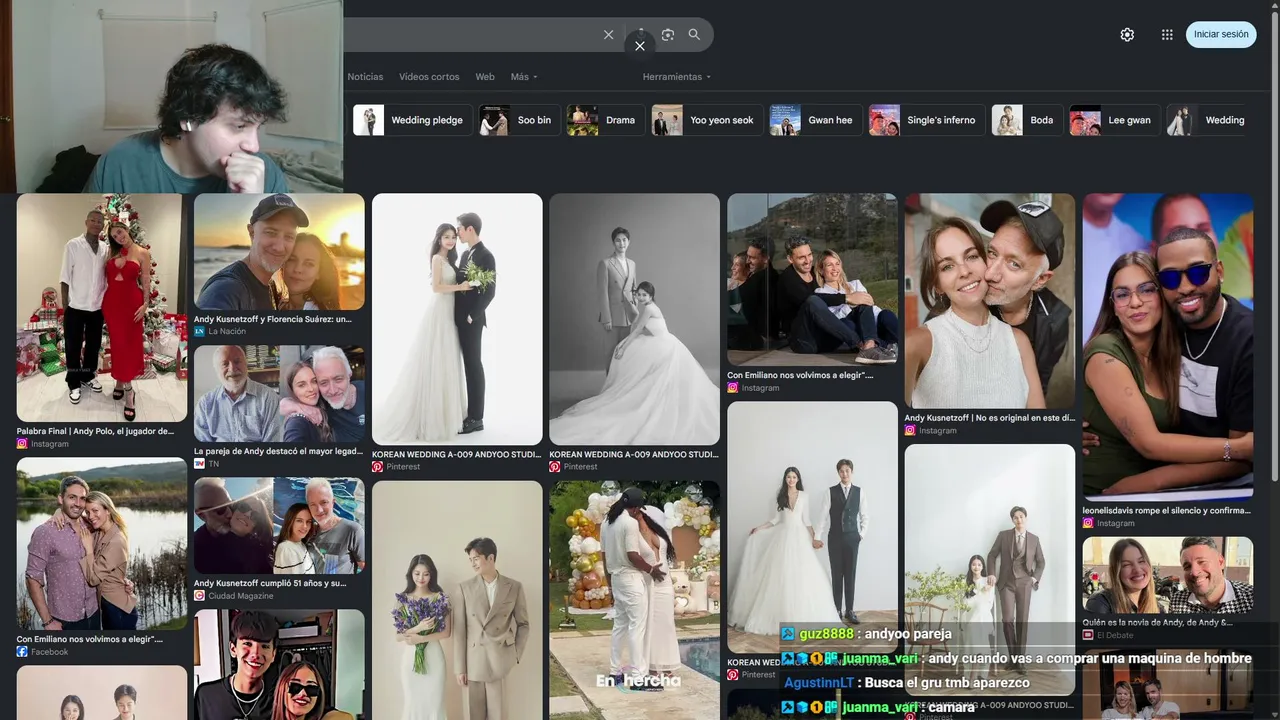Click leonelisdavis rompe el silencio caption
Viewport: 1280px width, 720px height.
1167,510
